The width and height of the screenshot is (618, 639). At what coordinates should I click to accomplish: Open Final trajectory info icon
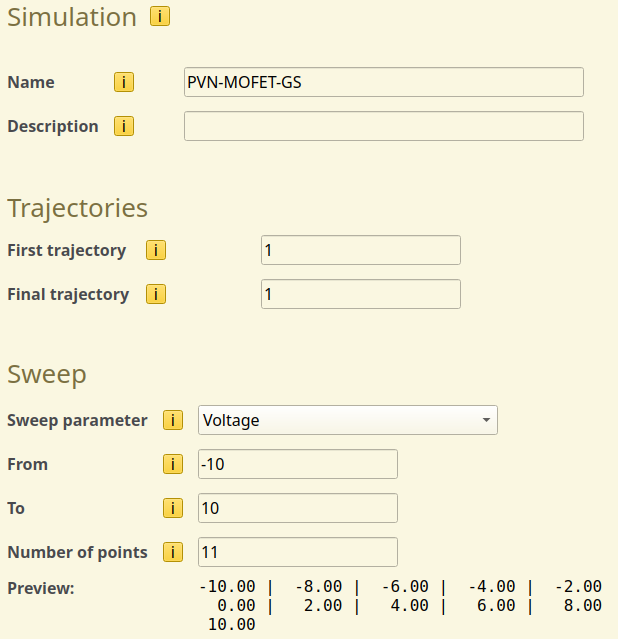(156, 294)
